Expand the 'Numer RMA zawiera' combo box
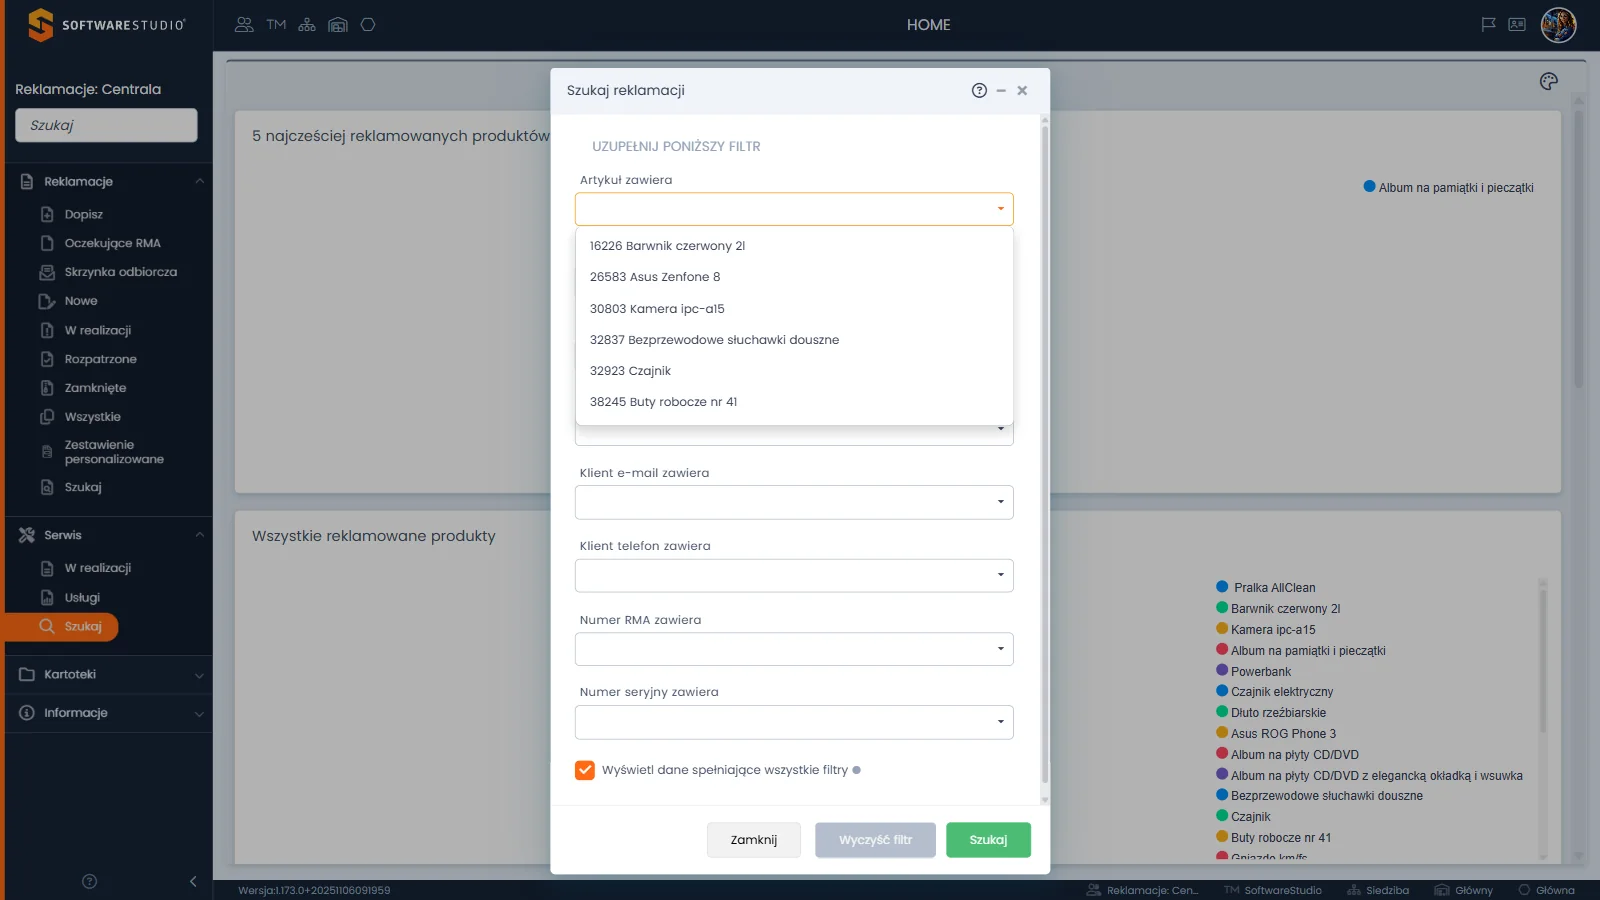This screenshot has width=1600, height=900. (x=794, y=649)
